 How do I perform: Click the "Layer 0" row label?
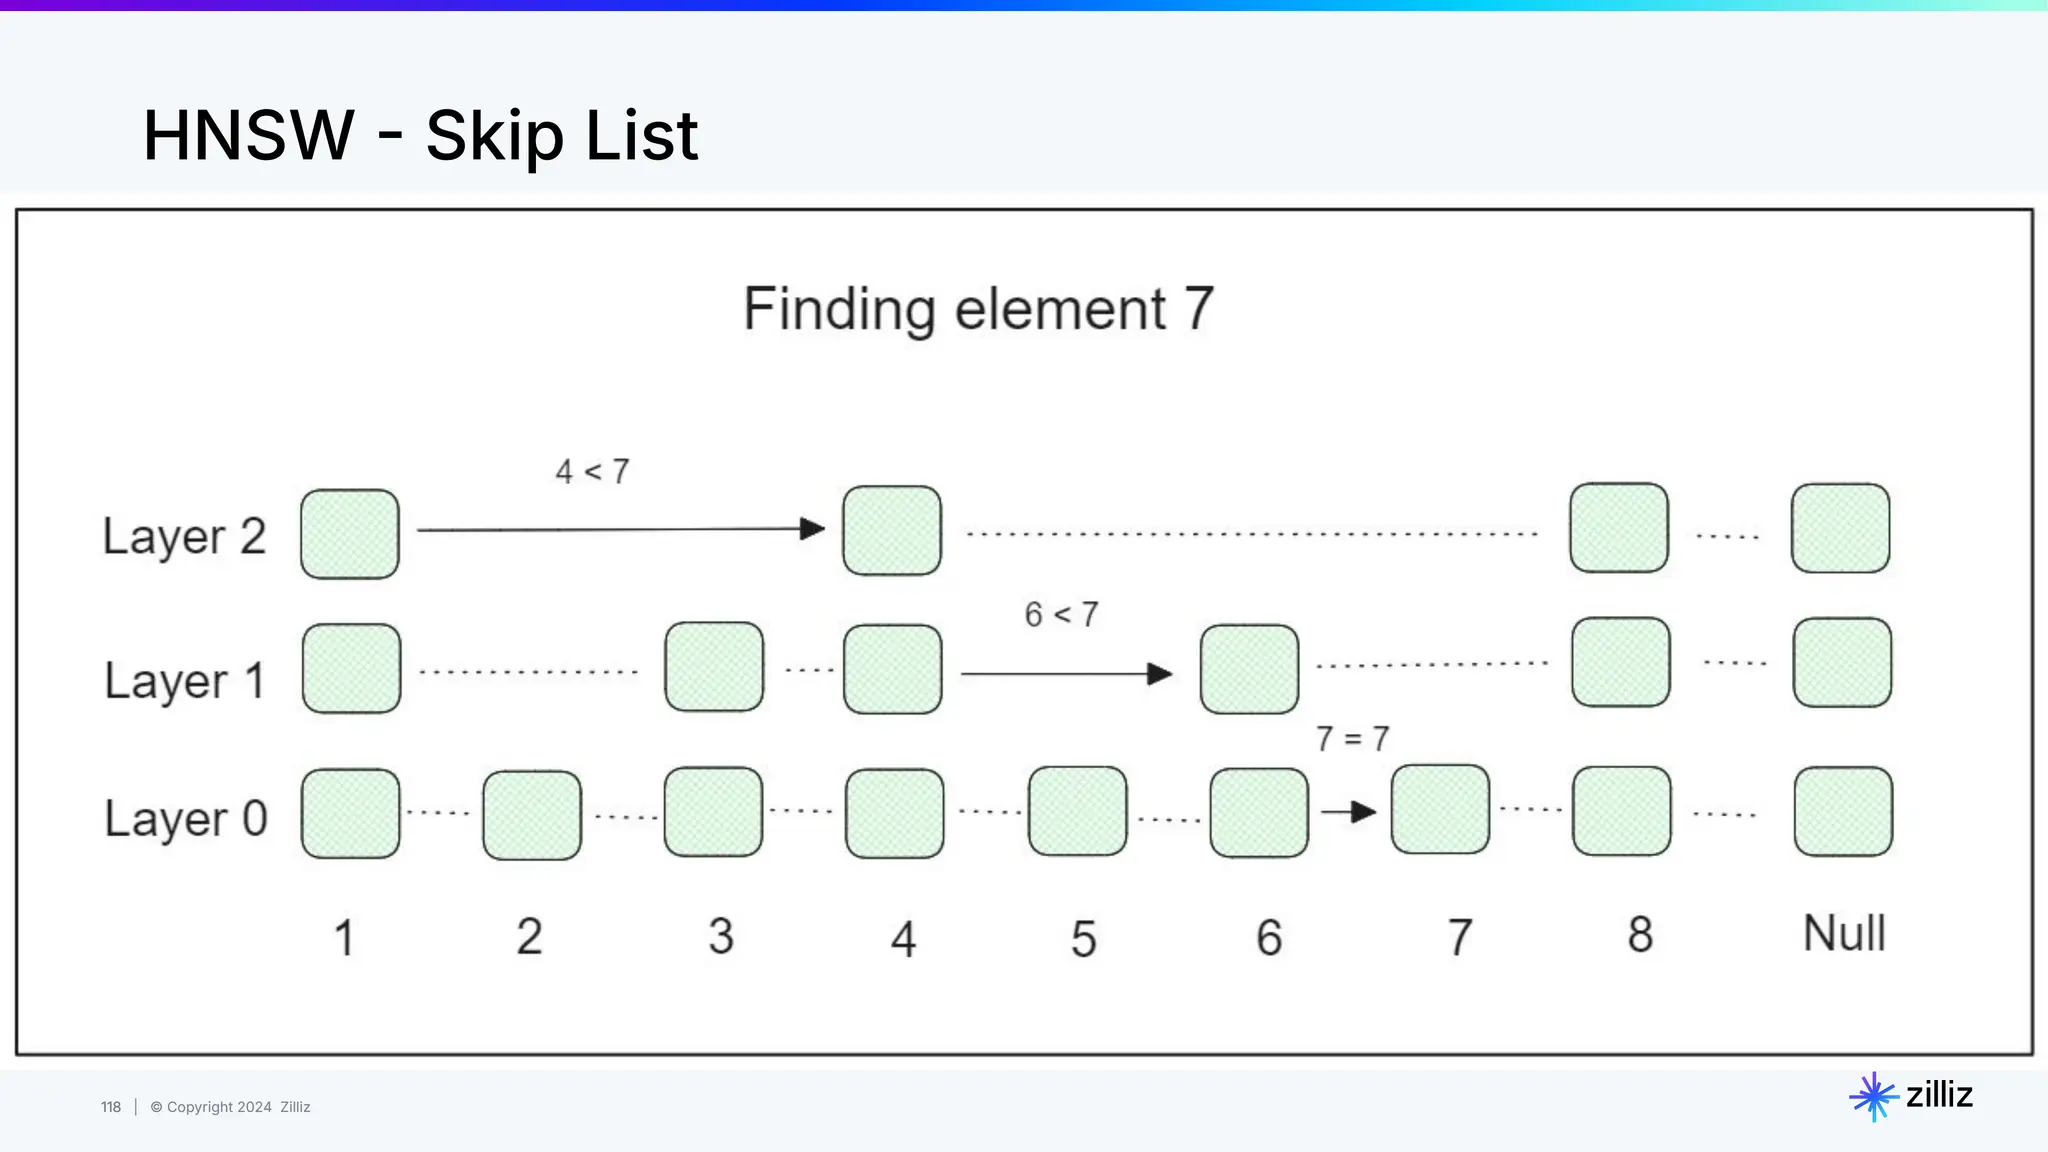(x=186, y=819)
